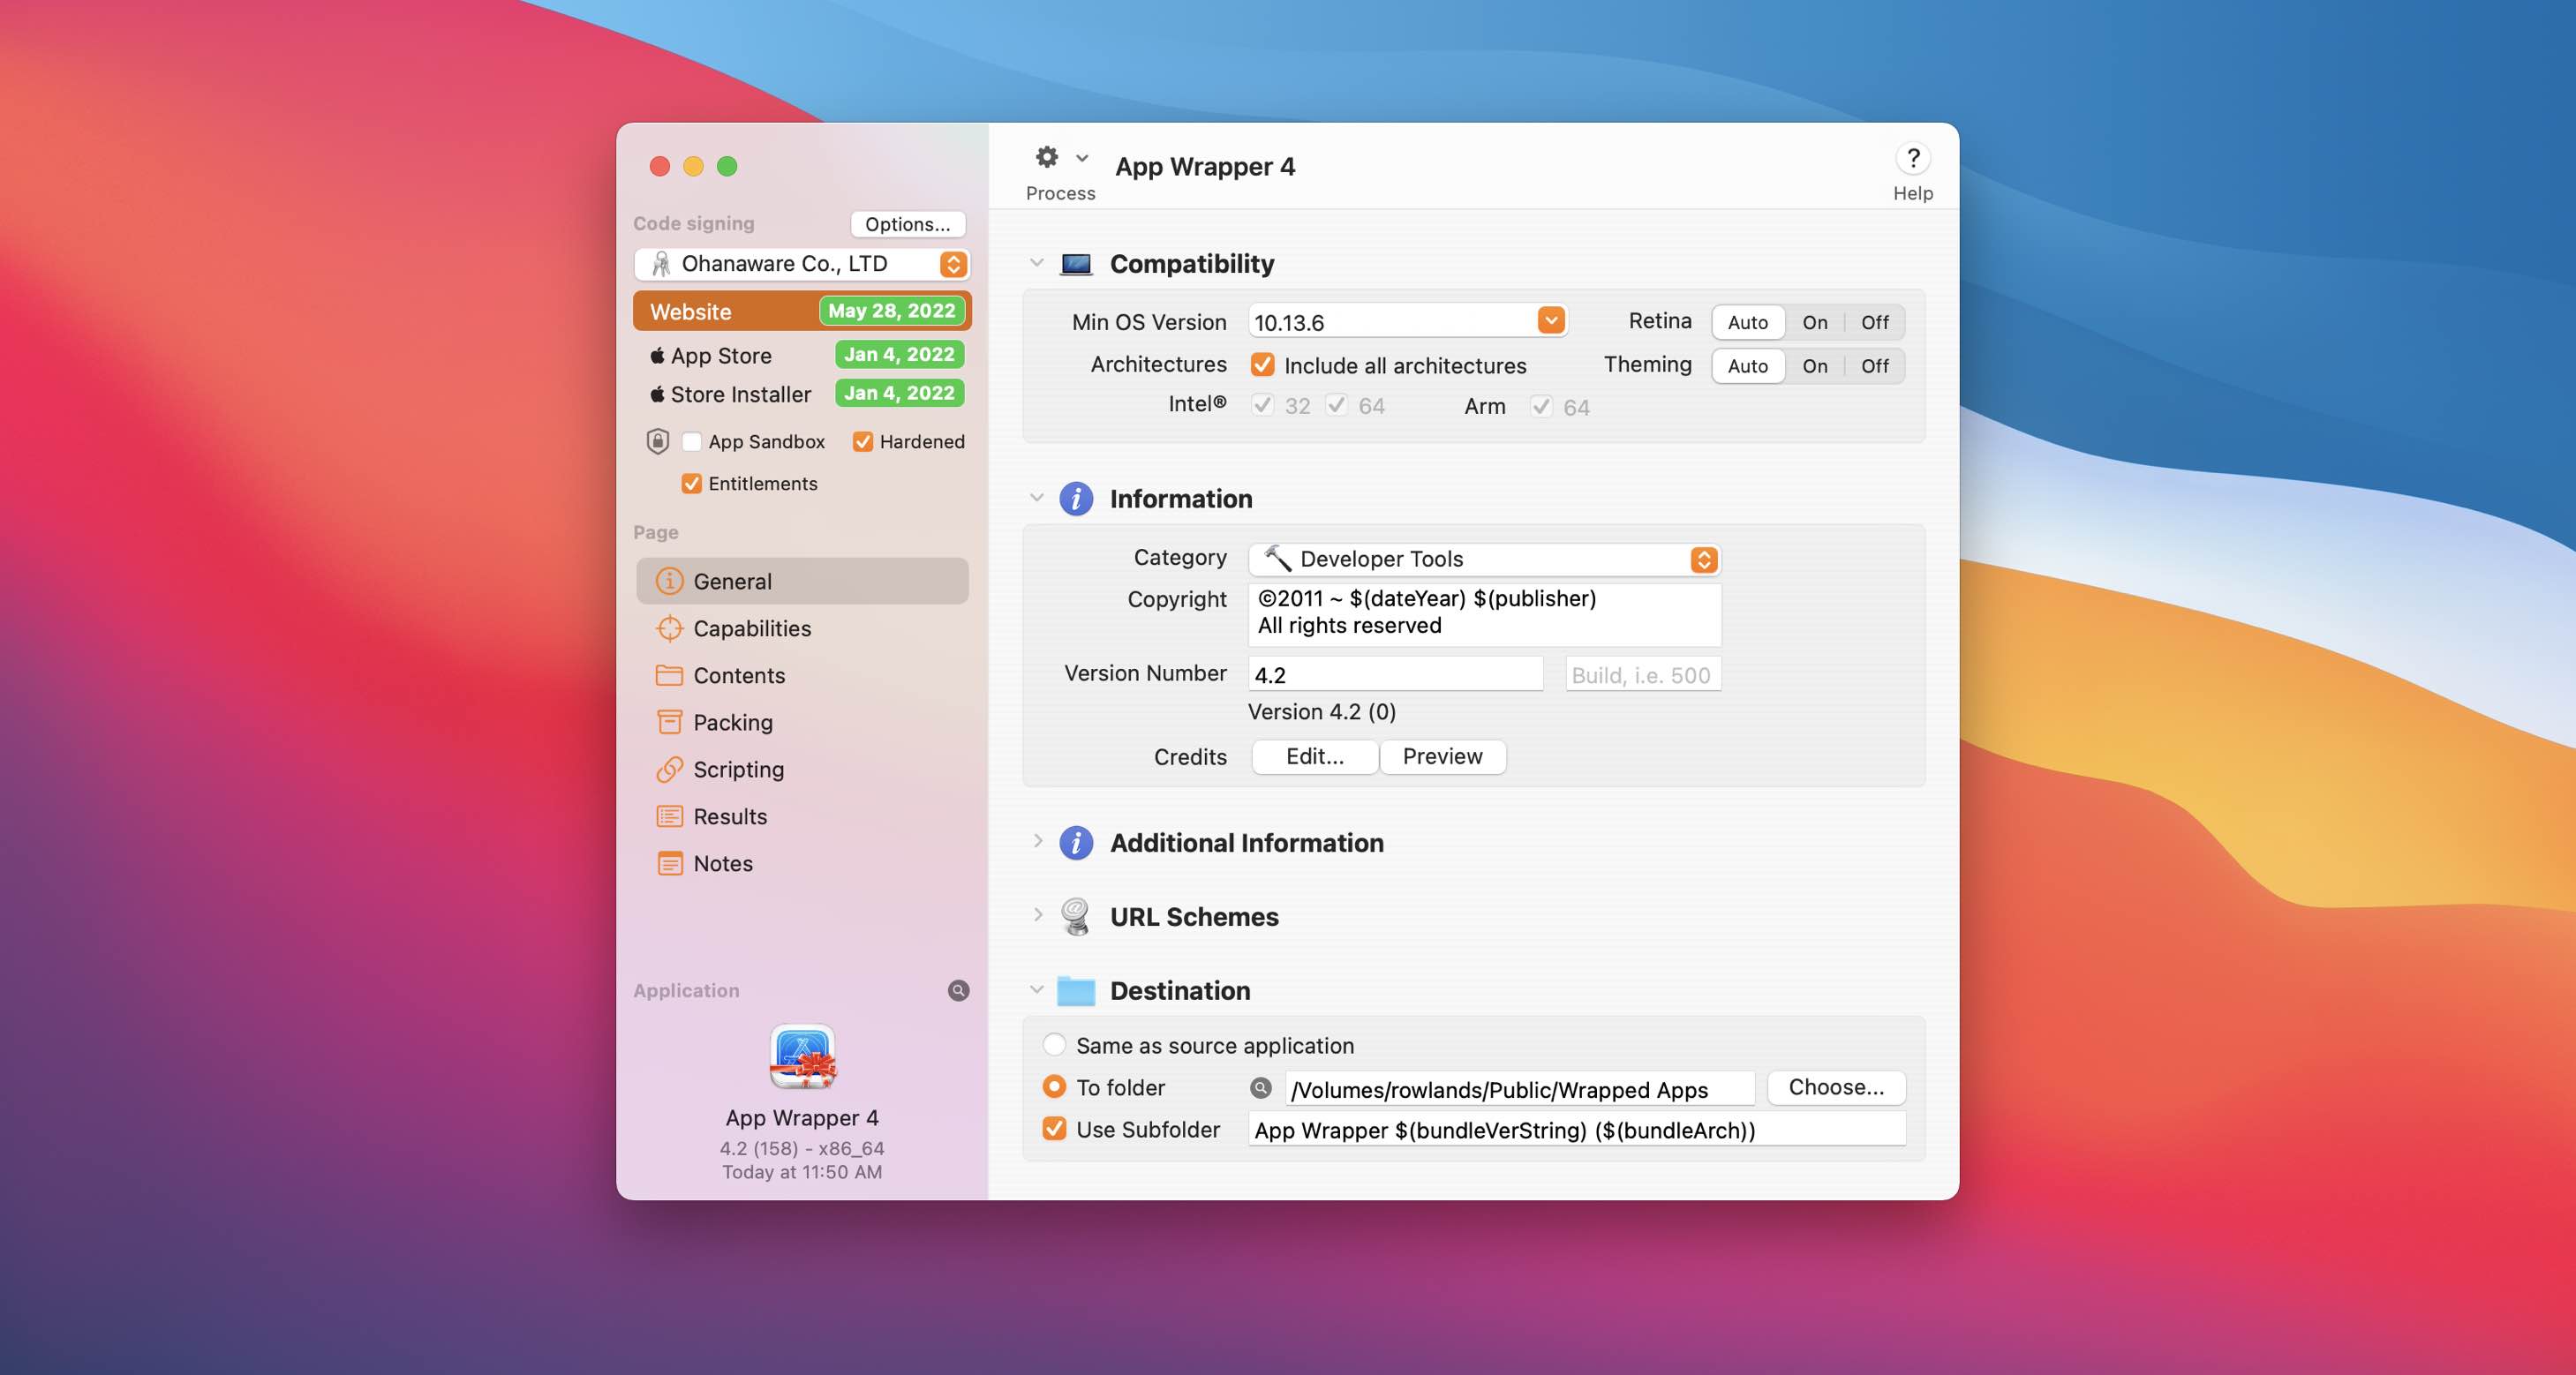Click the App Wrapper 4 application icon
The height and width of the screenshot is (1375, 2576).
pyautogui.click(x=802, y=1057)
